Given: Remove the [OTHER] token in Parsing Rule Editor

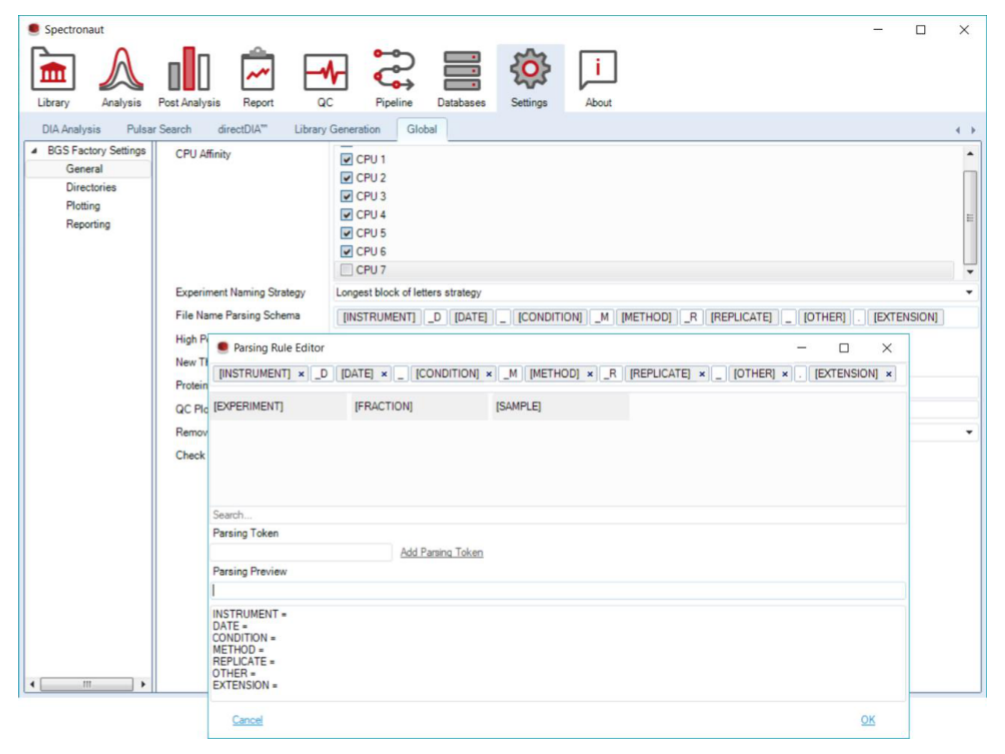Looking at the screenshot, I should click(785, 374).
